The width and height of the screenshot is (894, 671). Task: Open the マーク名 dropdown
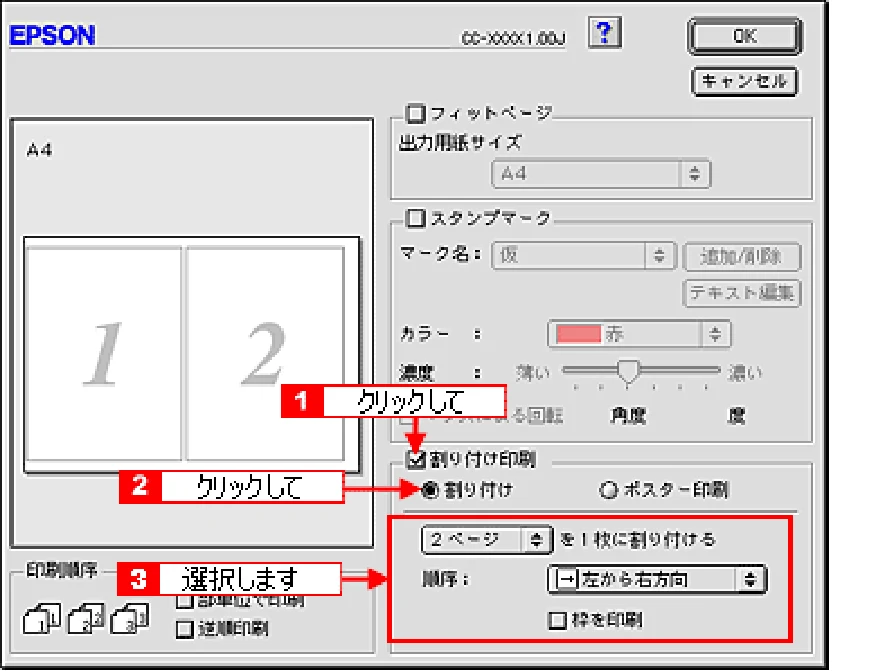click(584, 255)
